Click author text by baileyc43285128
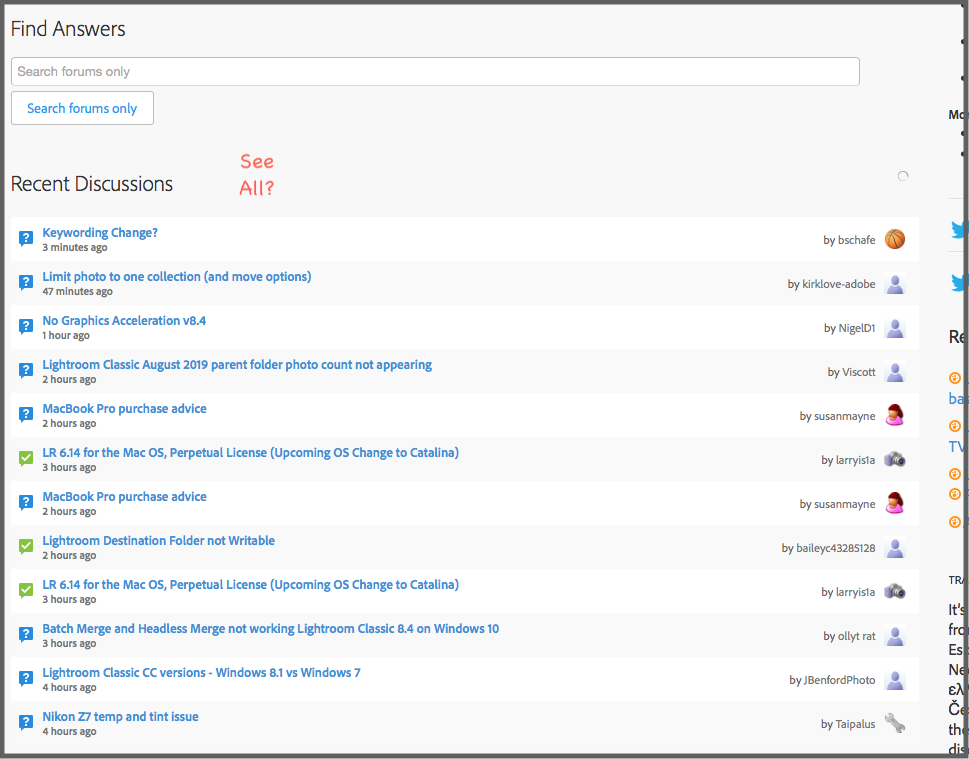 tap(829, 548)
